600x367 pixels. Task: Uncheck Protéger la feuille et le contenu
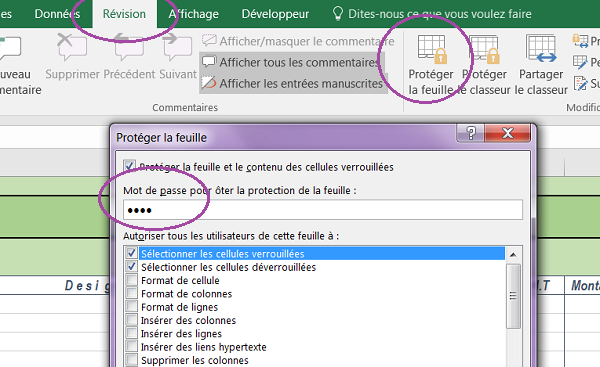point(129,166)
